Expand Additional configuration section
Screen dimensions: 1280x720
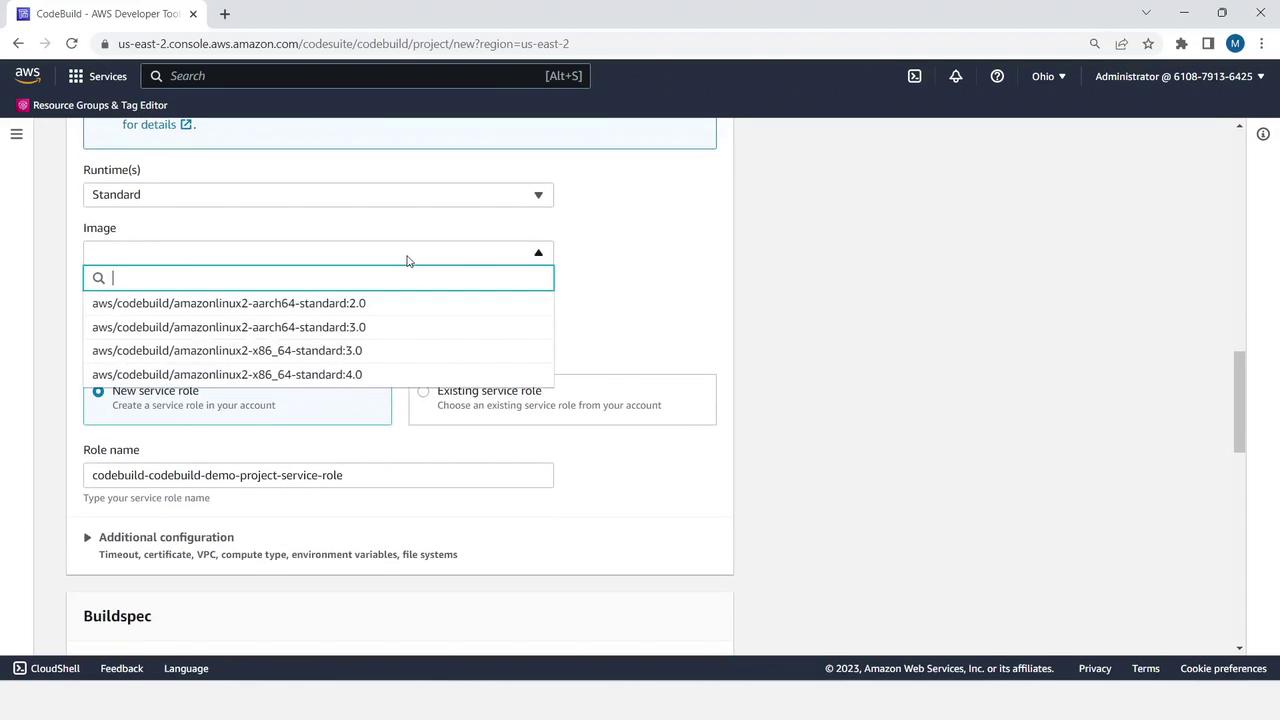tap(87, 538)
